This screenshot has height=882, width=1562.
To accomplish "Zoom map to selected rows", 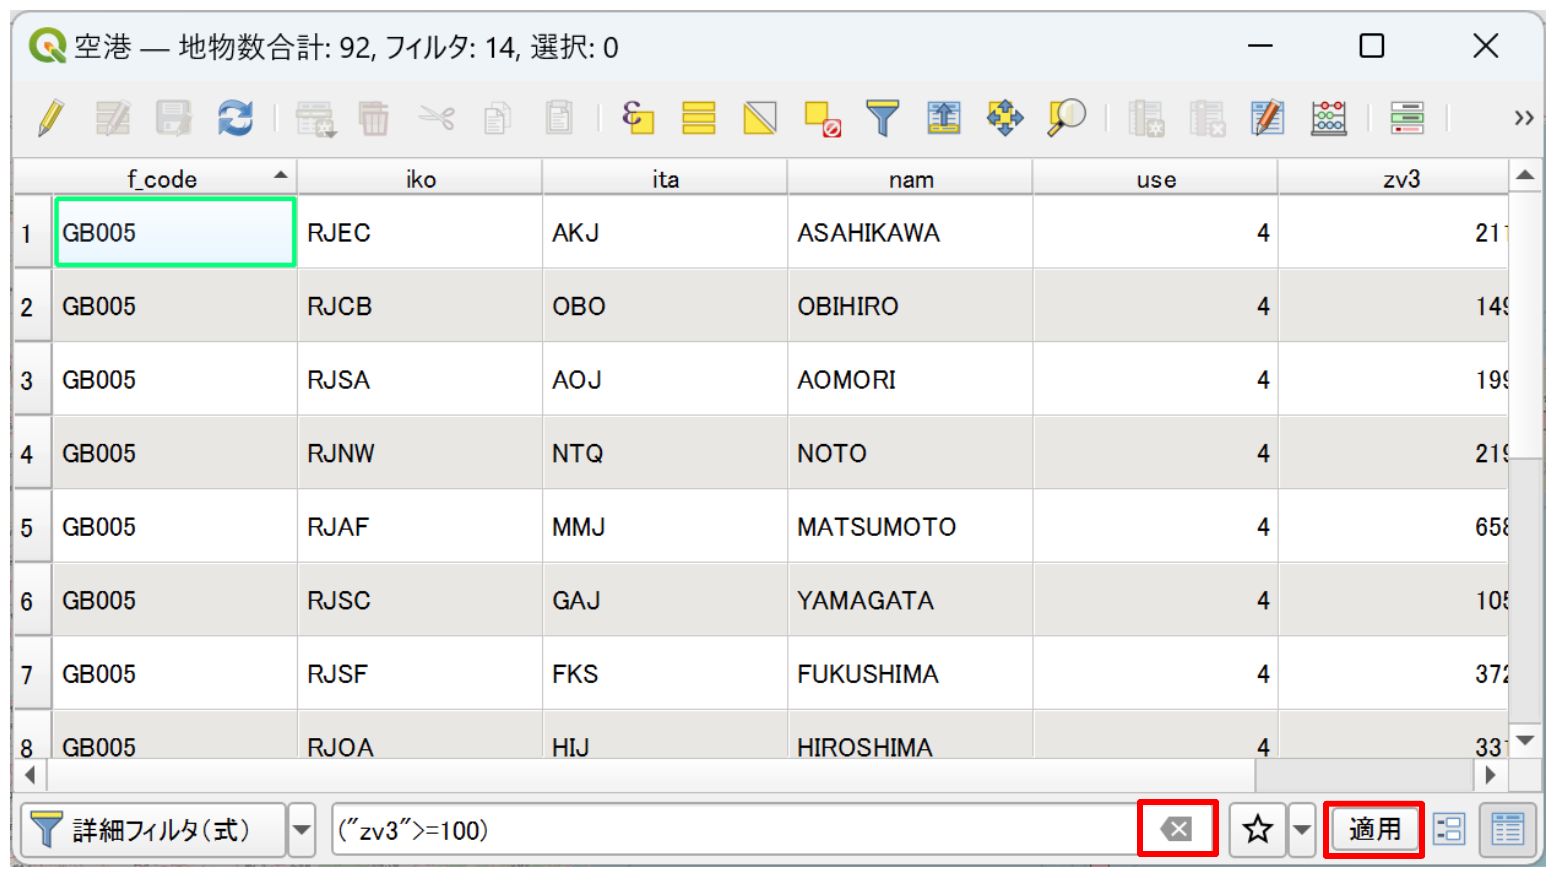I will click(x=1067, y=118).
